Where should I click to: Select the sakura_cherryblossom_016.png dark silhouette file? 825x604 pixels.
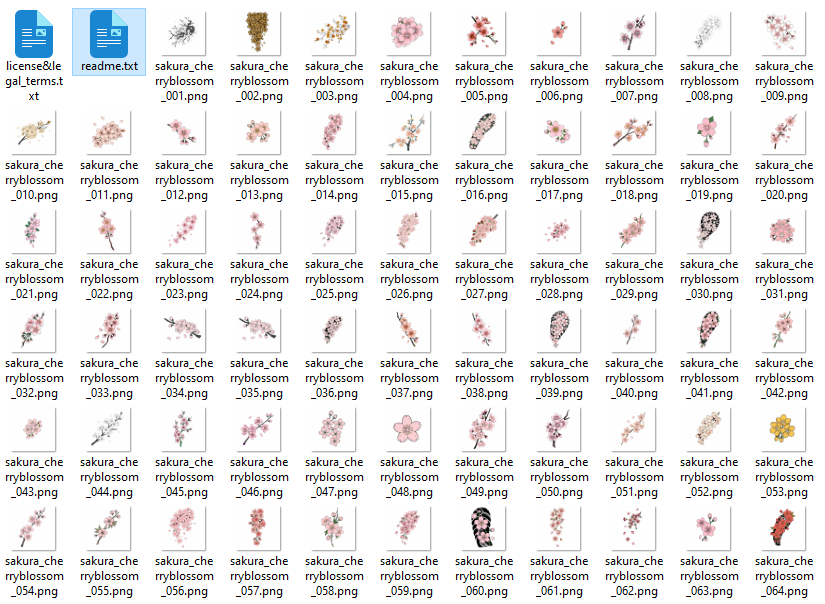click(x=484, y=133)
